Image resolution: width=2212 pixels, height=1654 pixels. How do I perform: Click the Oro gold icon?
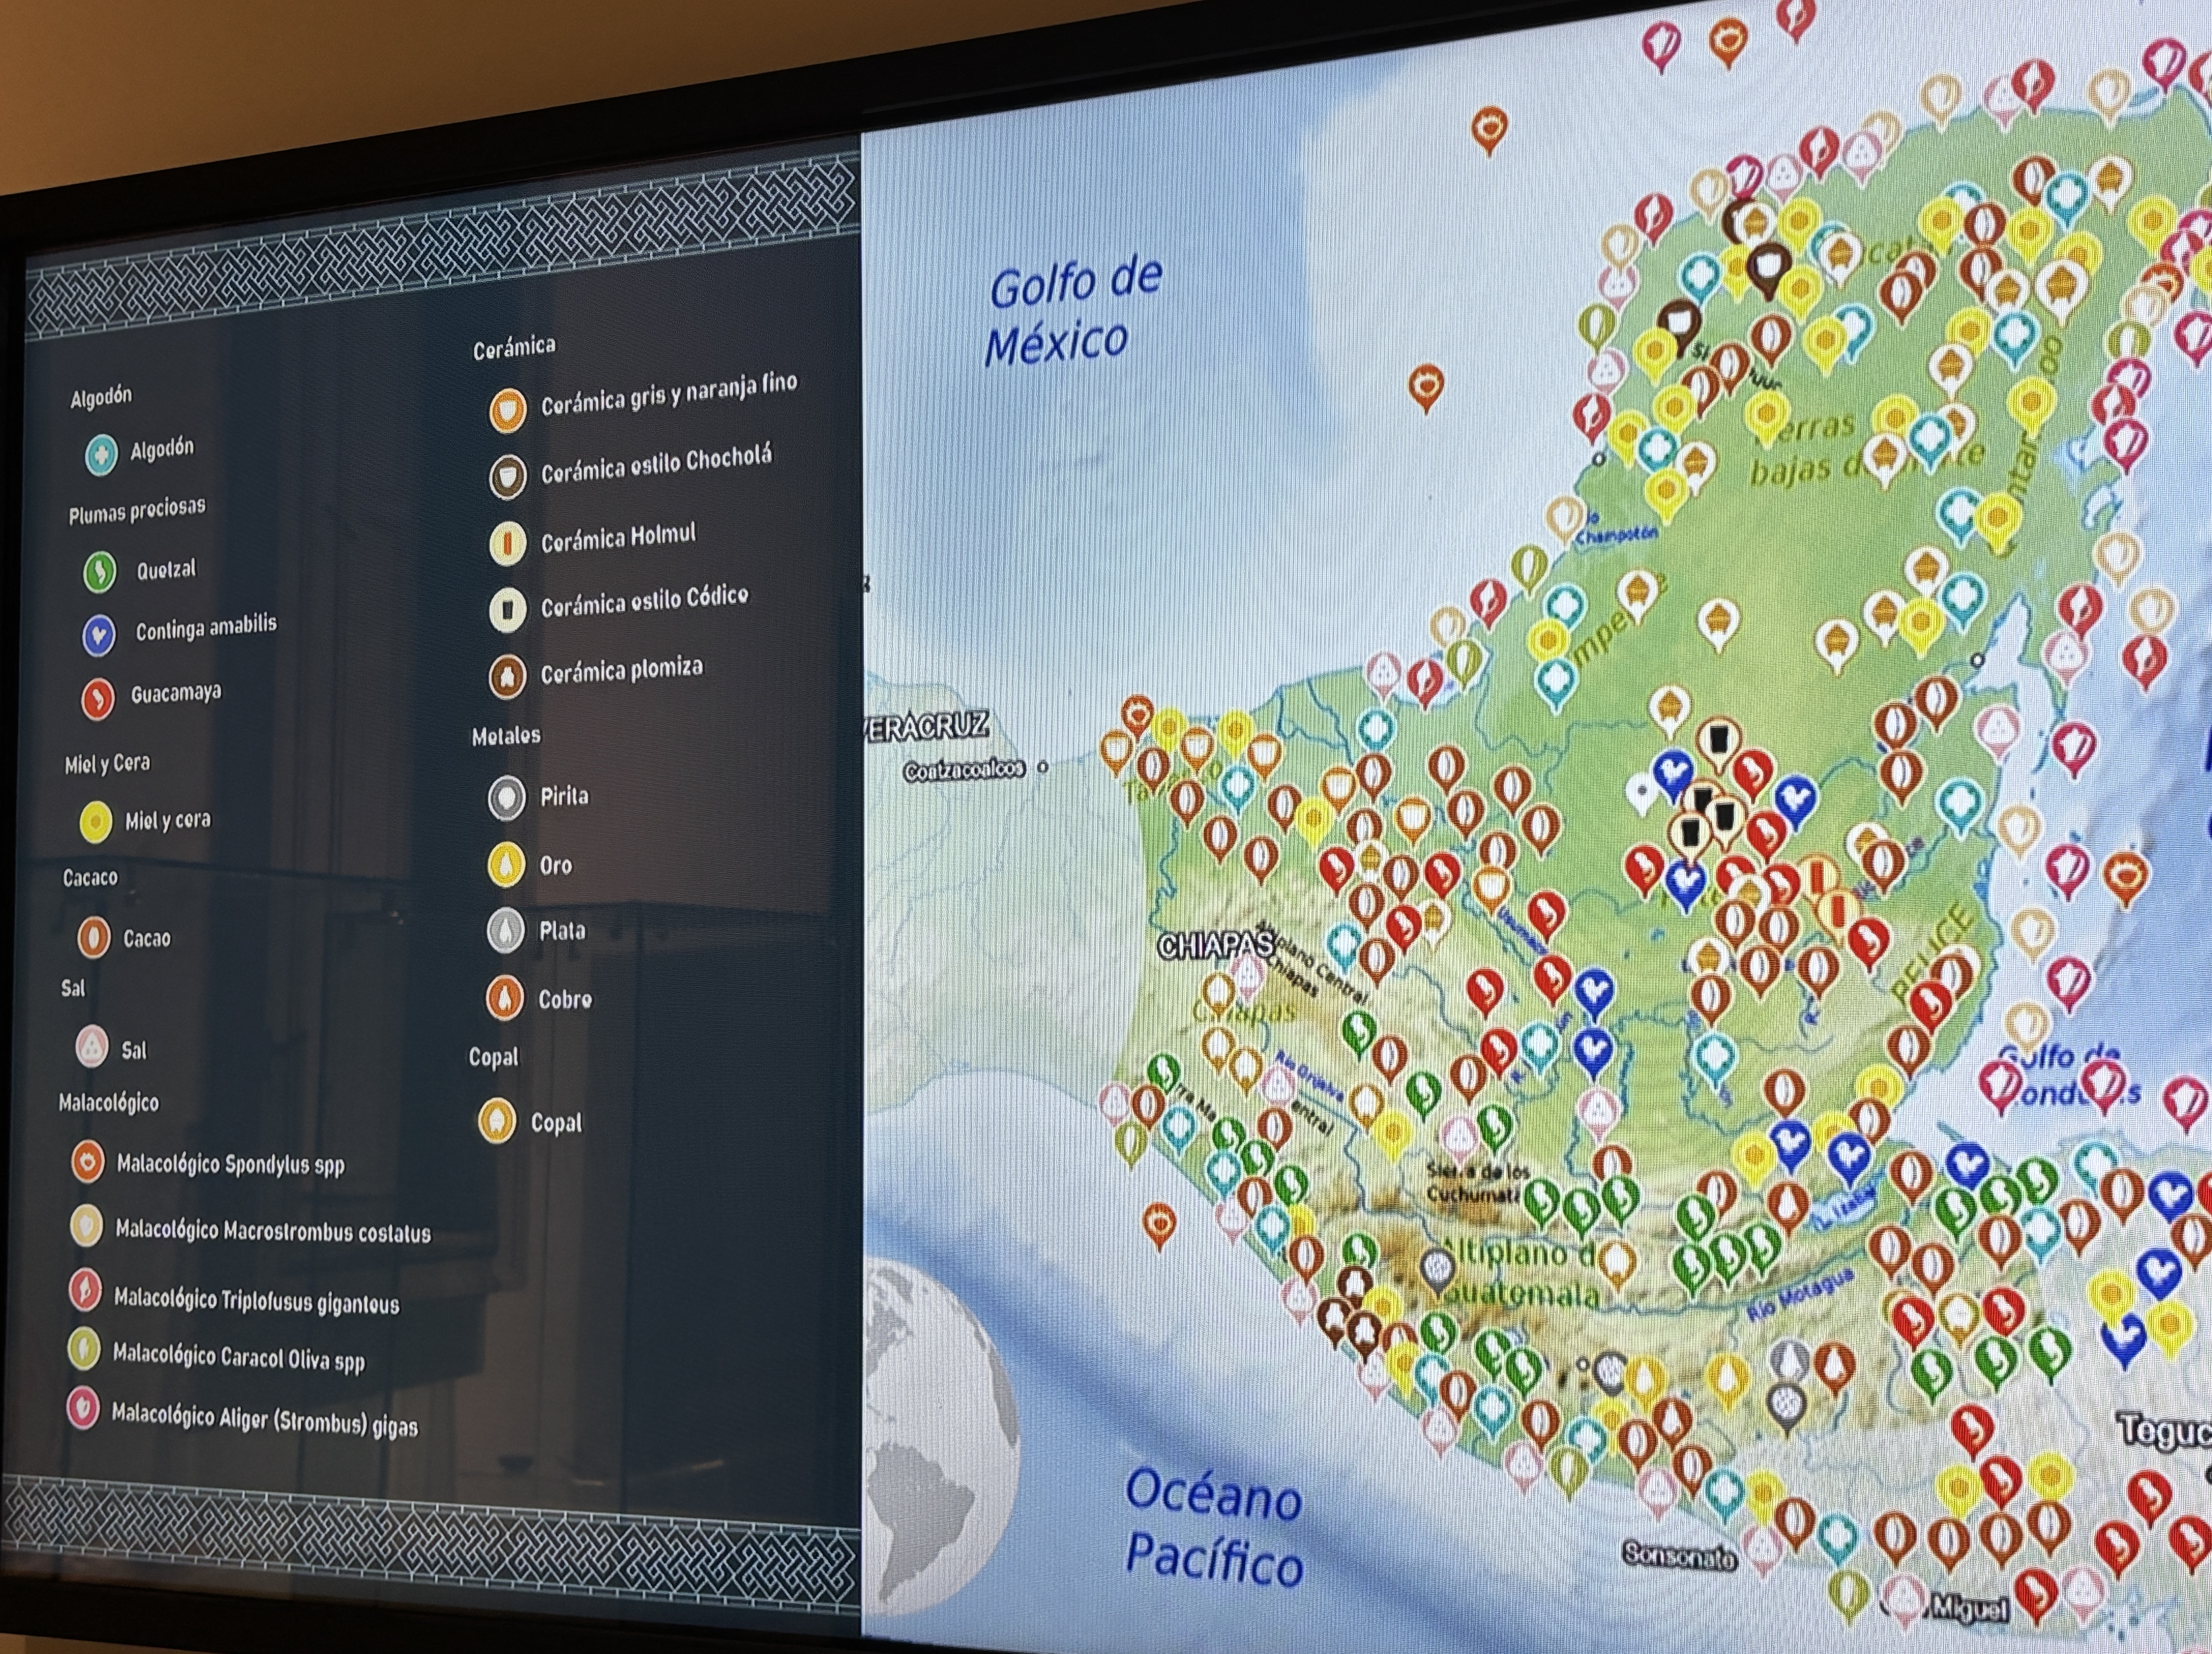coord(506,865)
